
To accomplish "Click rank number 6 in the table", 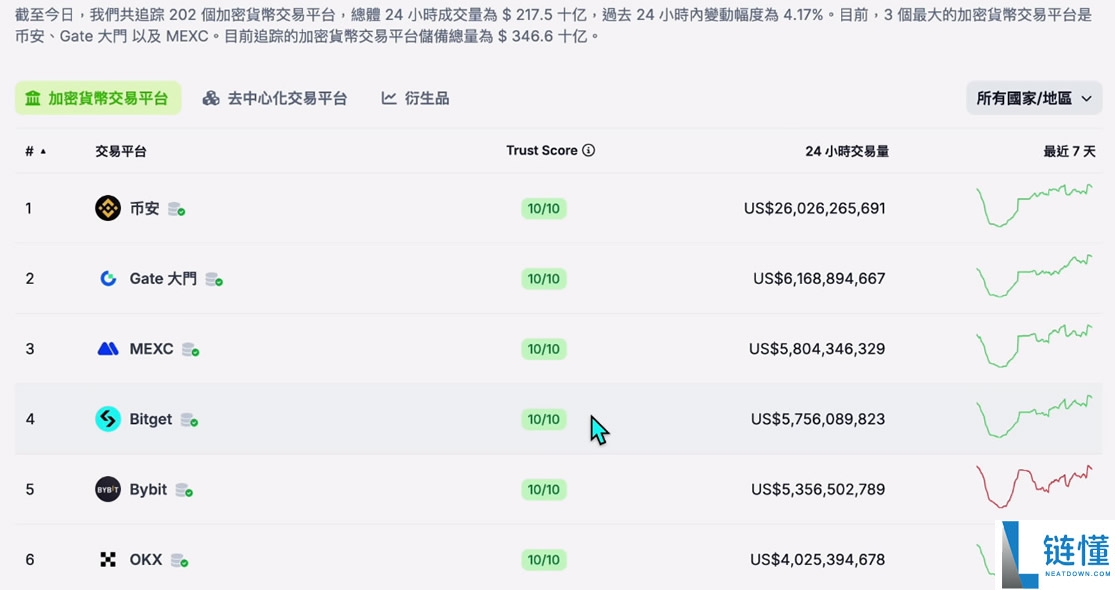I will point(30,560).
